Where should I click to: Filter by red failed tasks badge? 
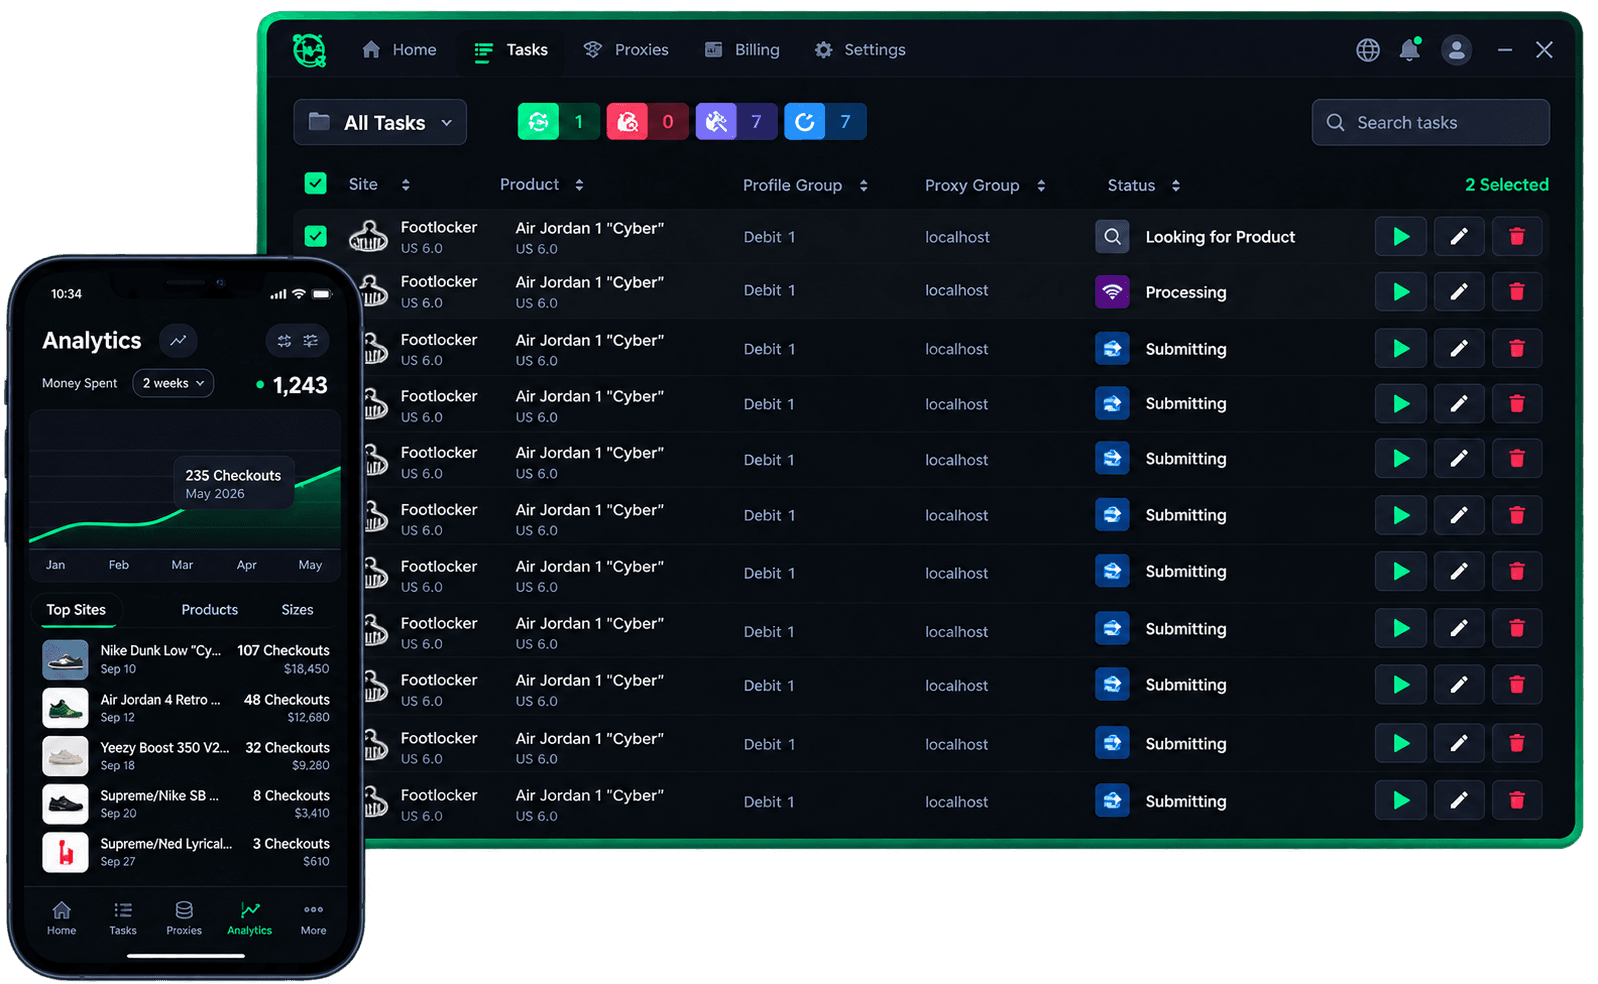[x=647, y=122]
